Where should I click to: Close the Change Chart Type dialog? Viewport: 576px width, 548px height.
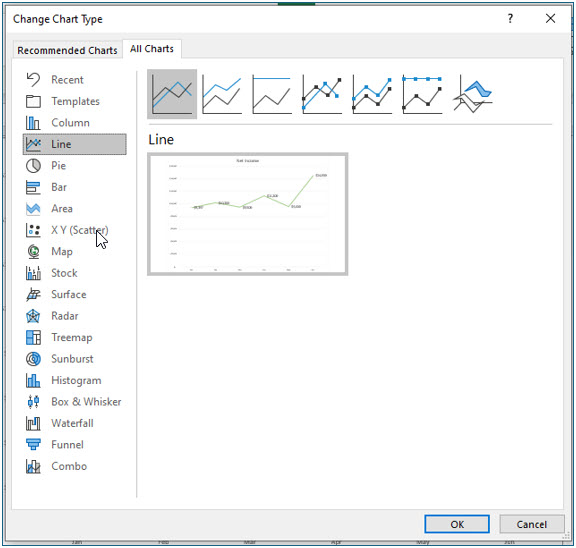pos(550,18)
